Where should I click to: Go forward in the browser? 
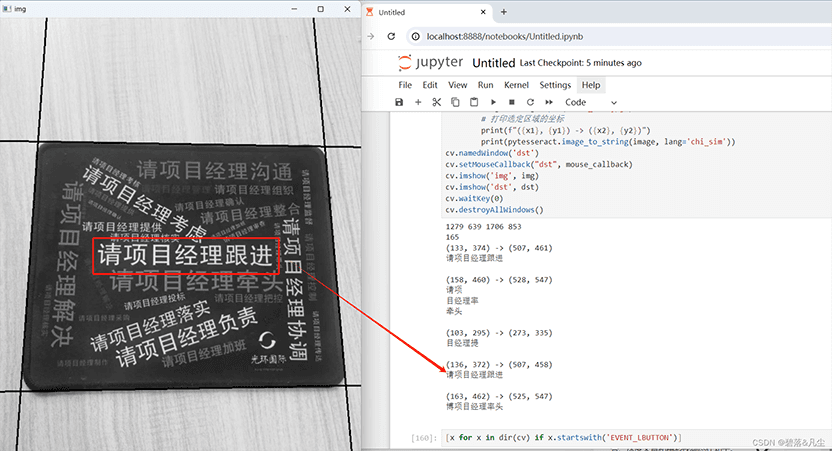tap(371, 36)
